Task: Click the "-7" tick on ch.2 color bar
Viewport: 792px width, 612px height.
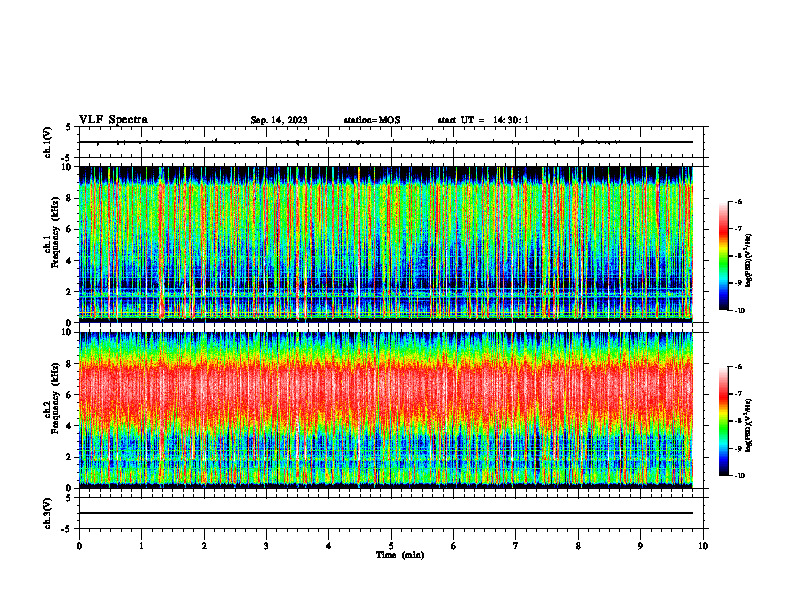Action: point(739,394)
